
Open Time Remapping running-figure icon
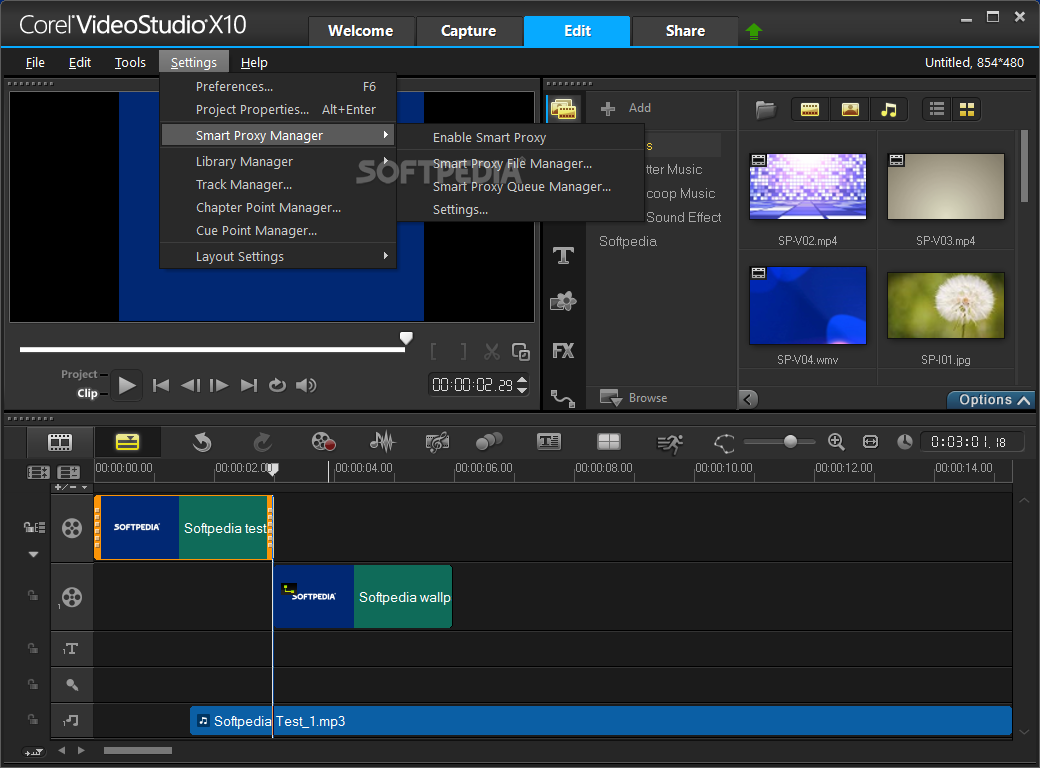tap(669, 443)
